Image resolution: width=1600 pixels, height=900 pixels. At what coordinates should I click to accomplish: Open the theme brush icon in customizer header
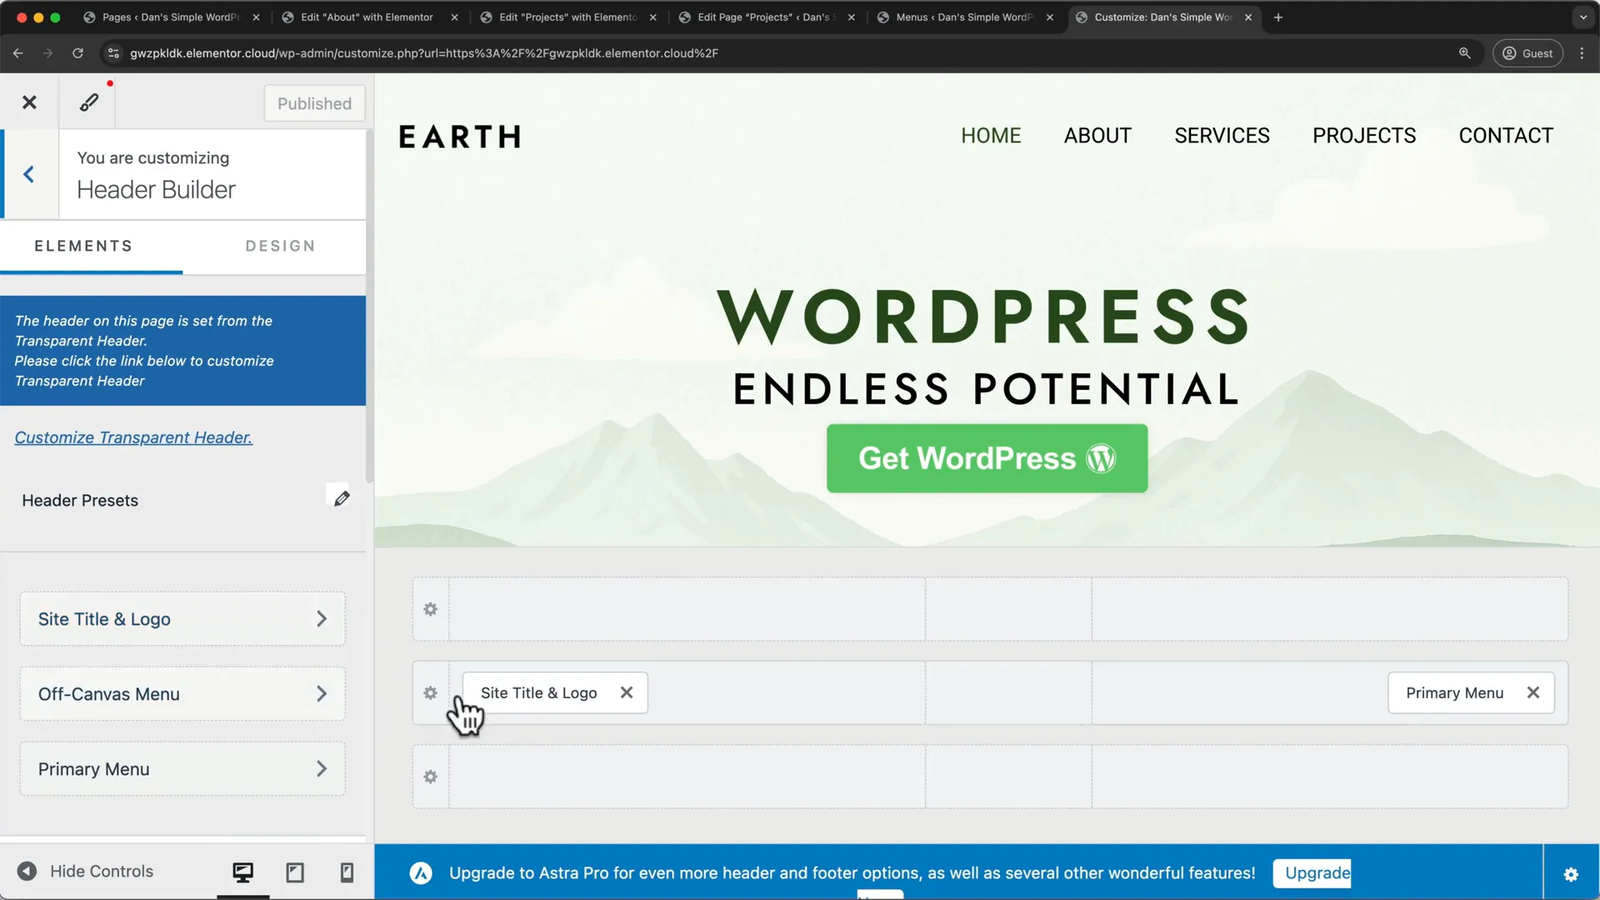click(89, 102)
